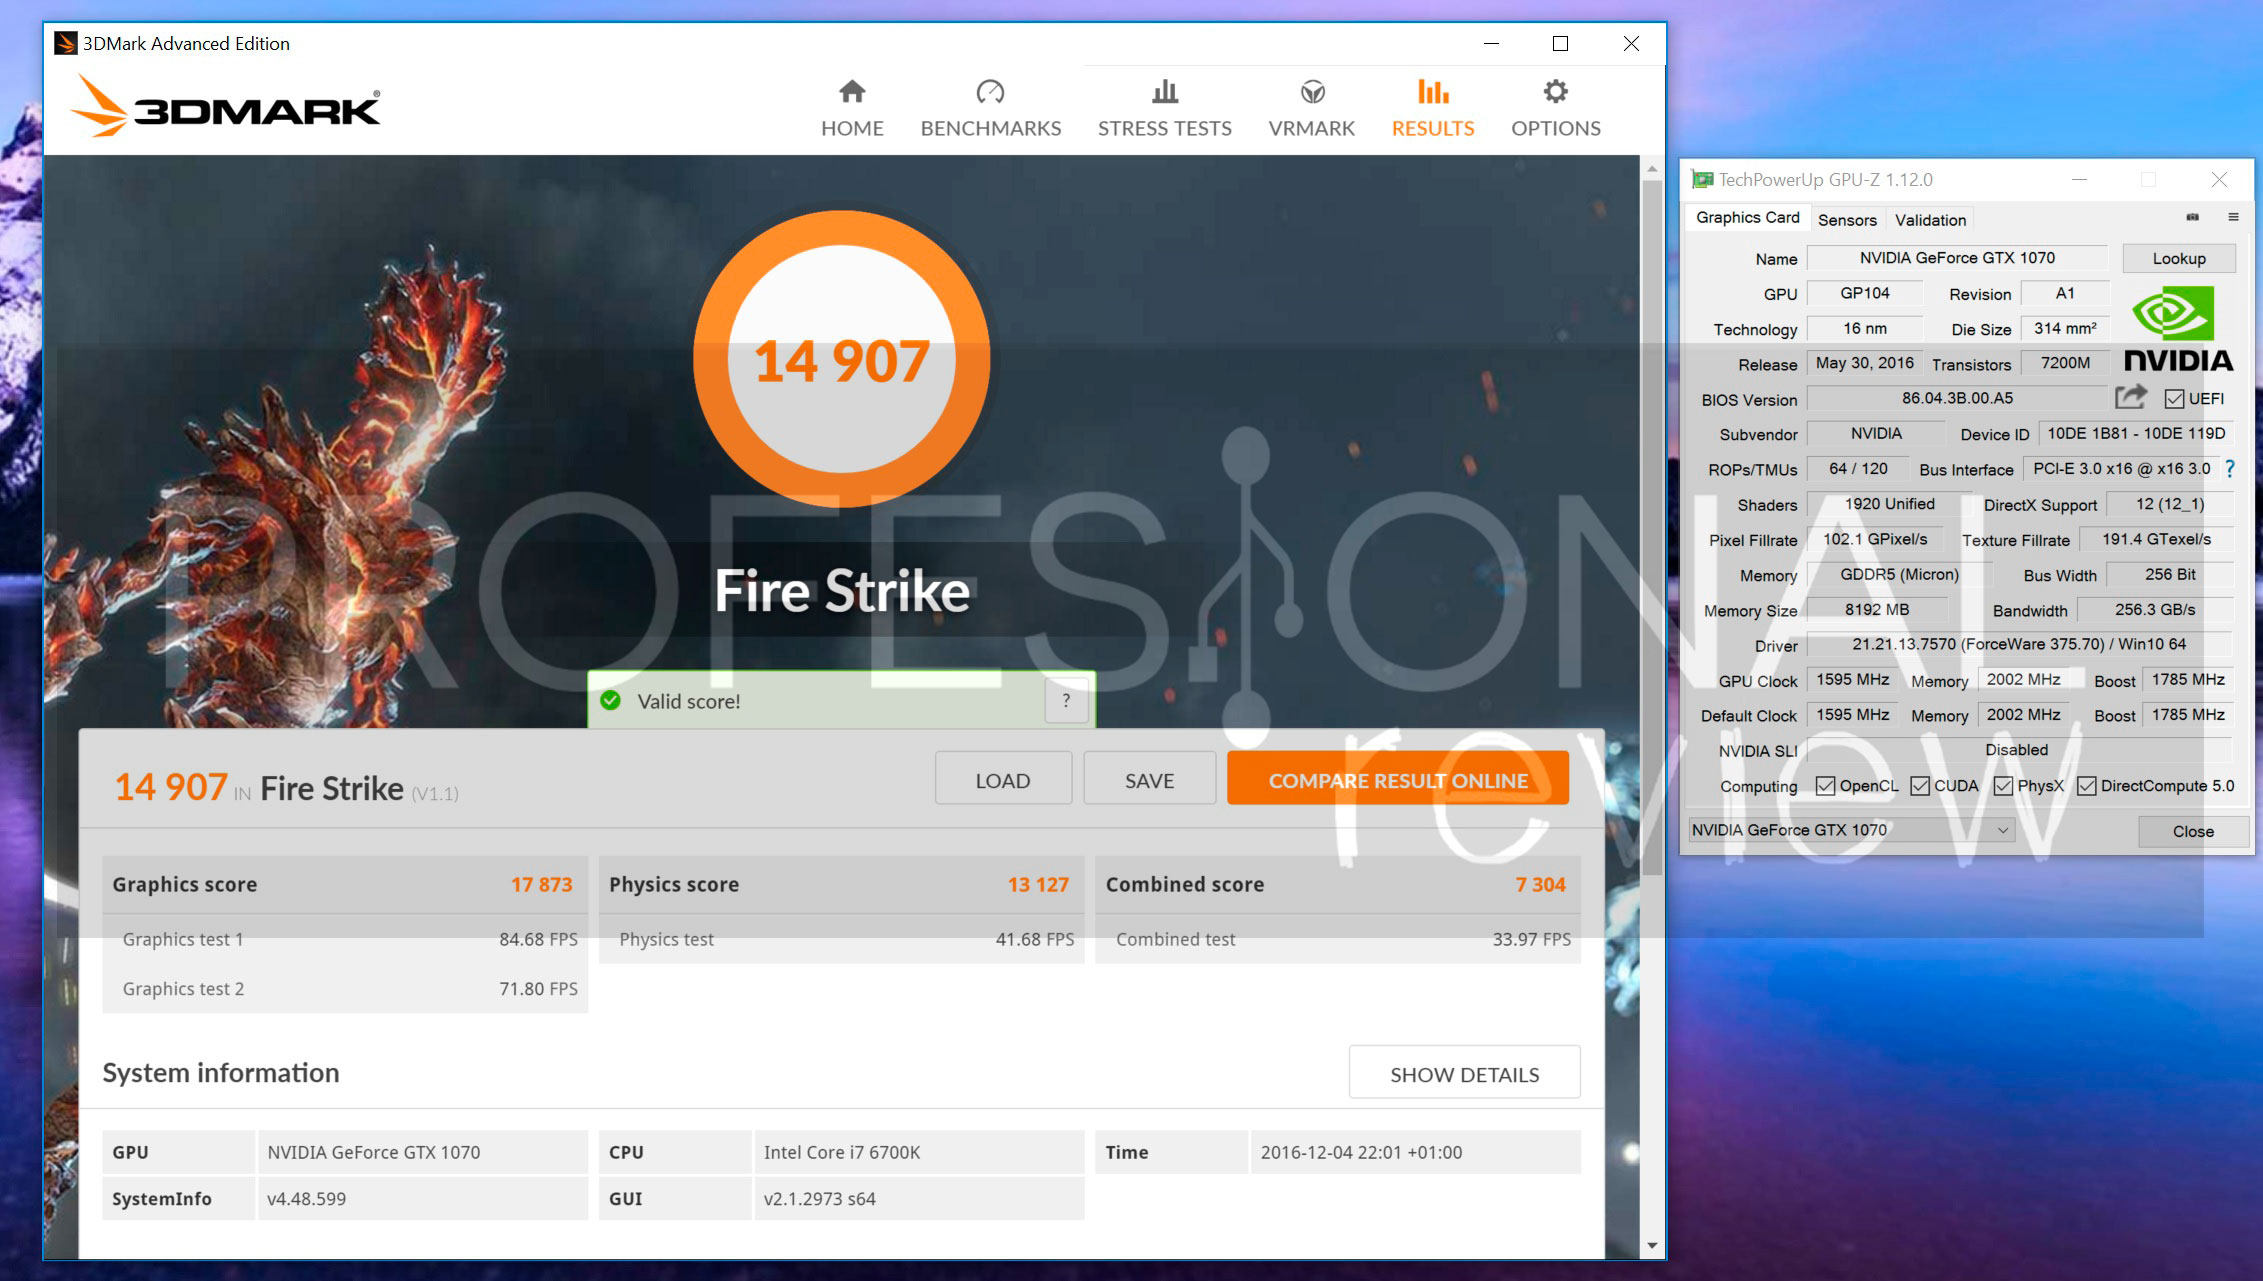Click the Combined score value 7 304
The image size is (2263, 1281).
1540,884
